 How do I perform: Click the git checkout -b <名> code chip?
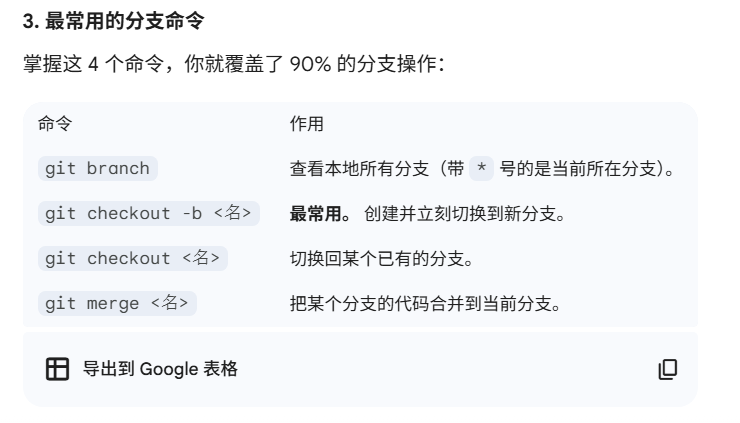[x=149, y=213]
